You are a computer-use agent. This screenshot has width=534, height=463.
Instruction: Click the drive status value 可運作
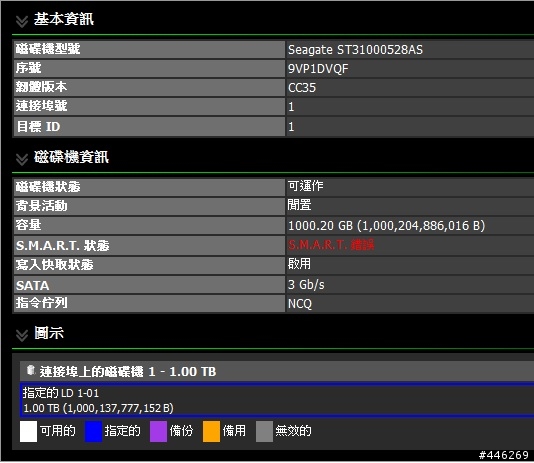(305, 186)
